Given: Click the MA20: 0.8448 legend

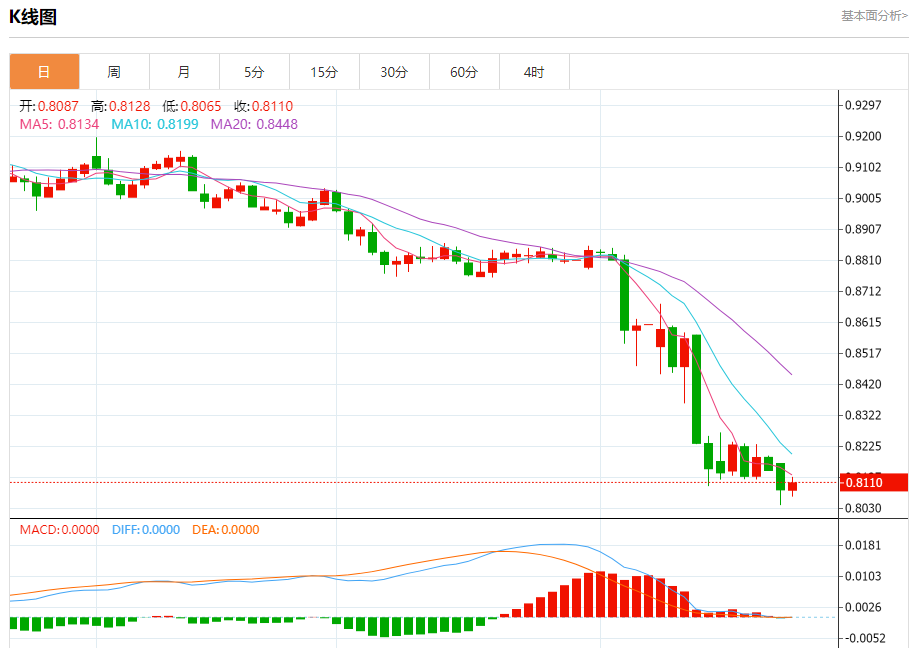Looking at the screenshot, I should (x=254, y=124).
